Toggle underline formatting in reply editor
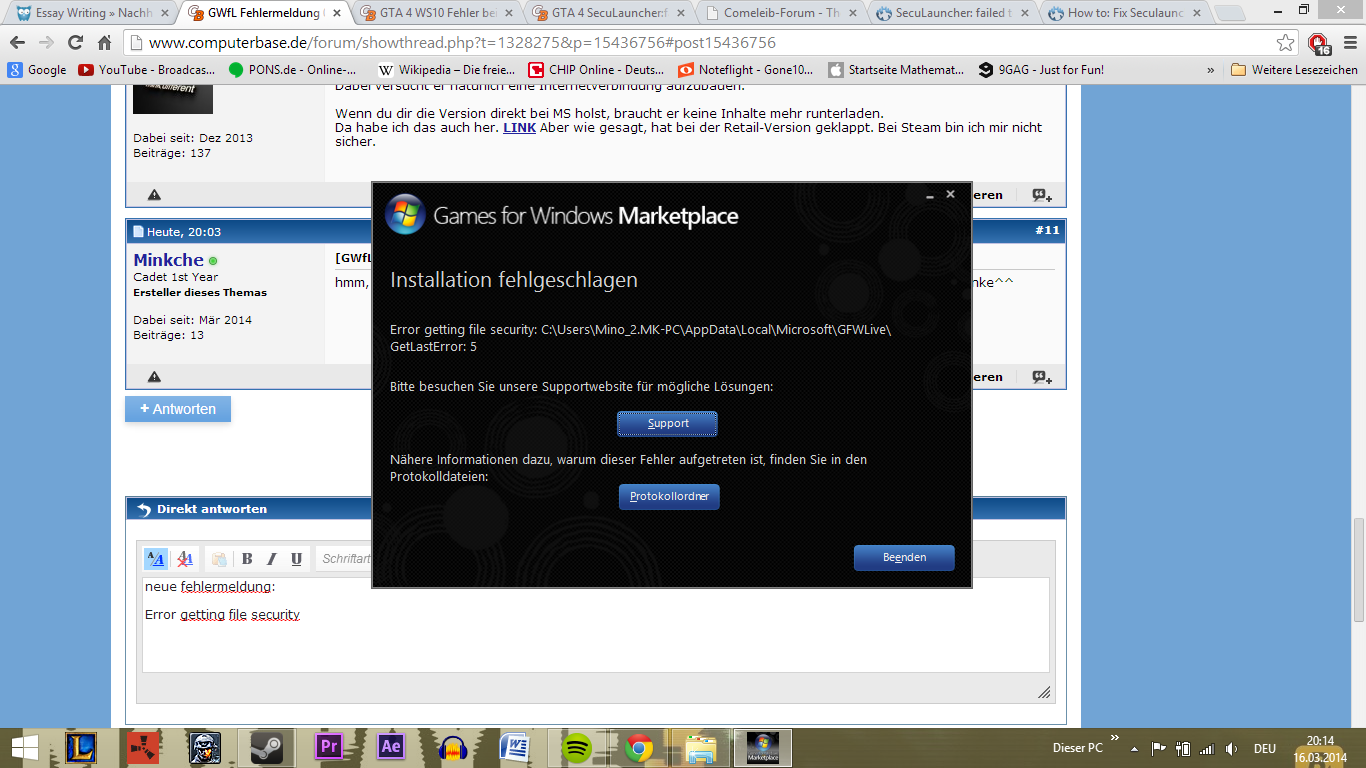 pos(296,559)
